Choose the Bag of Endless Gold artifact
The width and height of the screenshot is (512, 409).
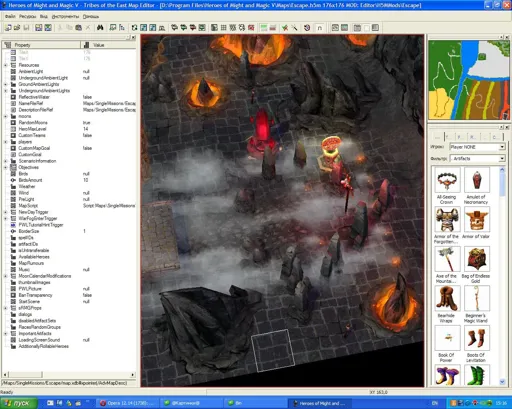click(x=477, y=259)
